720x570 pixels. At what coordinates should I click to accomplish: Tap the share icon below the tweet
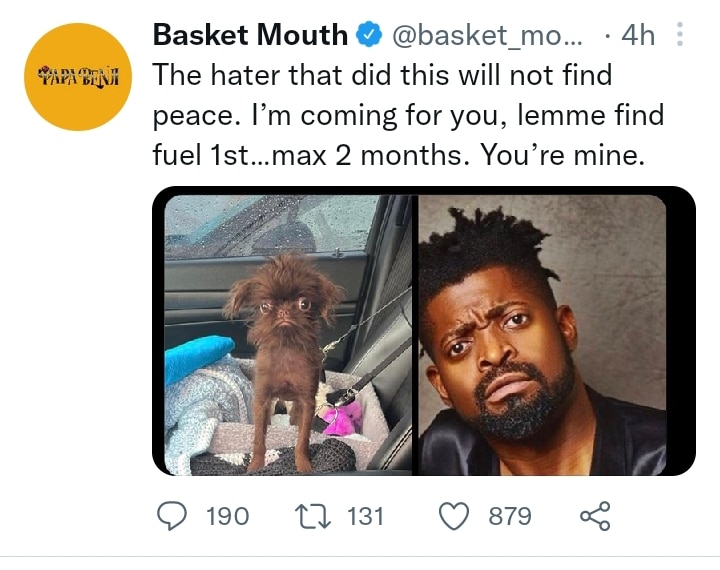click(x=595, y=516)
